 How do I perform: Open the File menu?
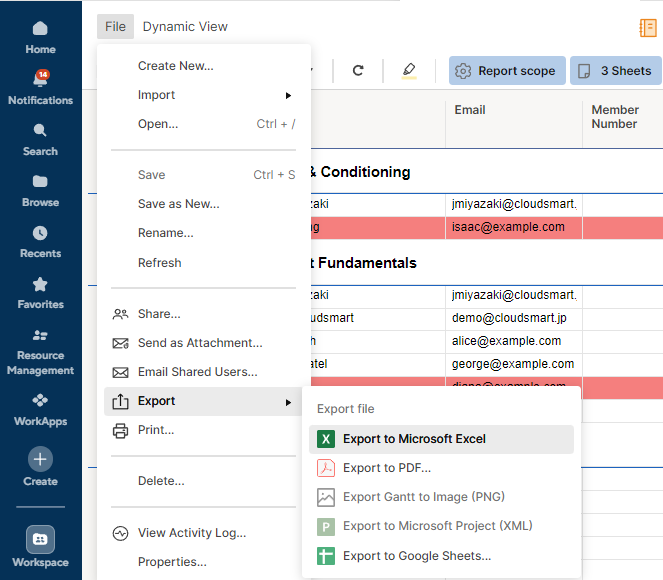(x=115, y=27)
